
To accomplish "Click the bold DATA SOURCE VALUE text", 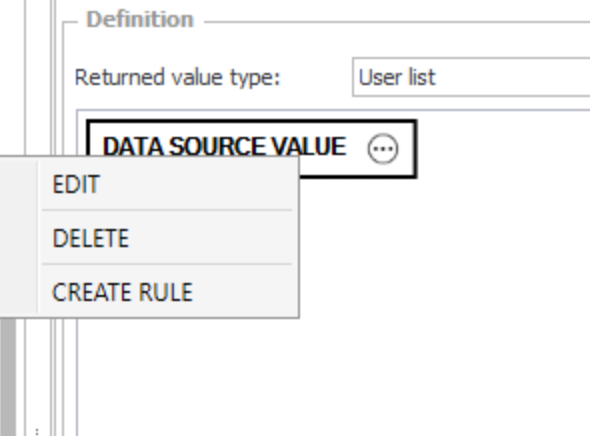I will [224, 147].
